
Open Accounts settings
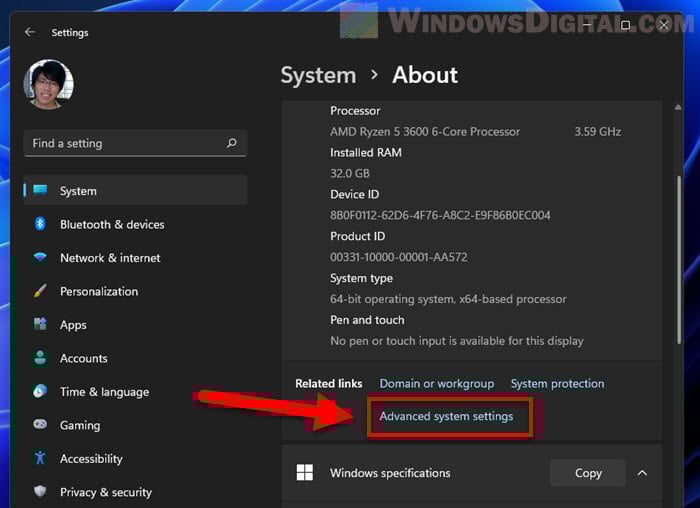tap(83, 358)
